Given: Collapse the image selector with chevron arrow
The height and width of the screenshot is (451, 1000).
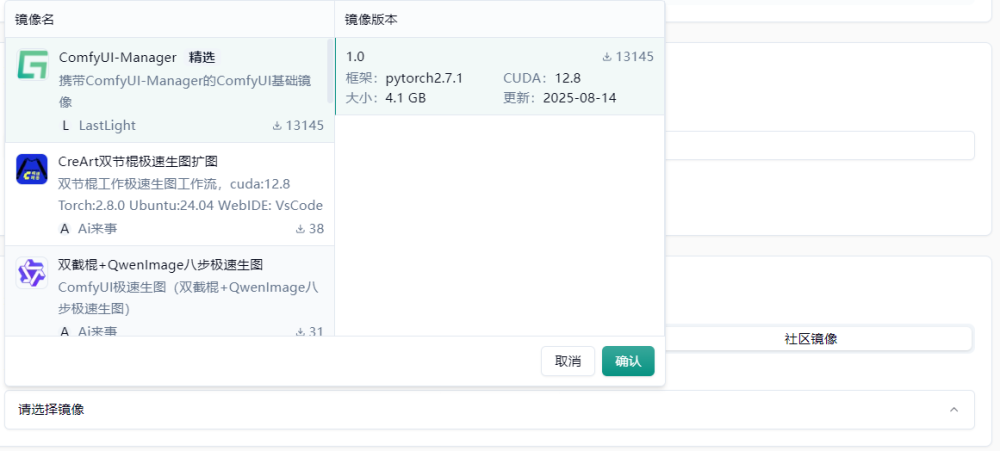Looking at the screenshot, I should [954, 410].
